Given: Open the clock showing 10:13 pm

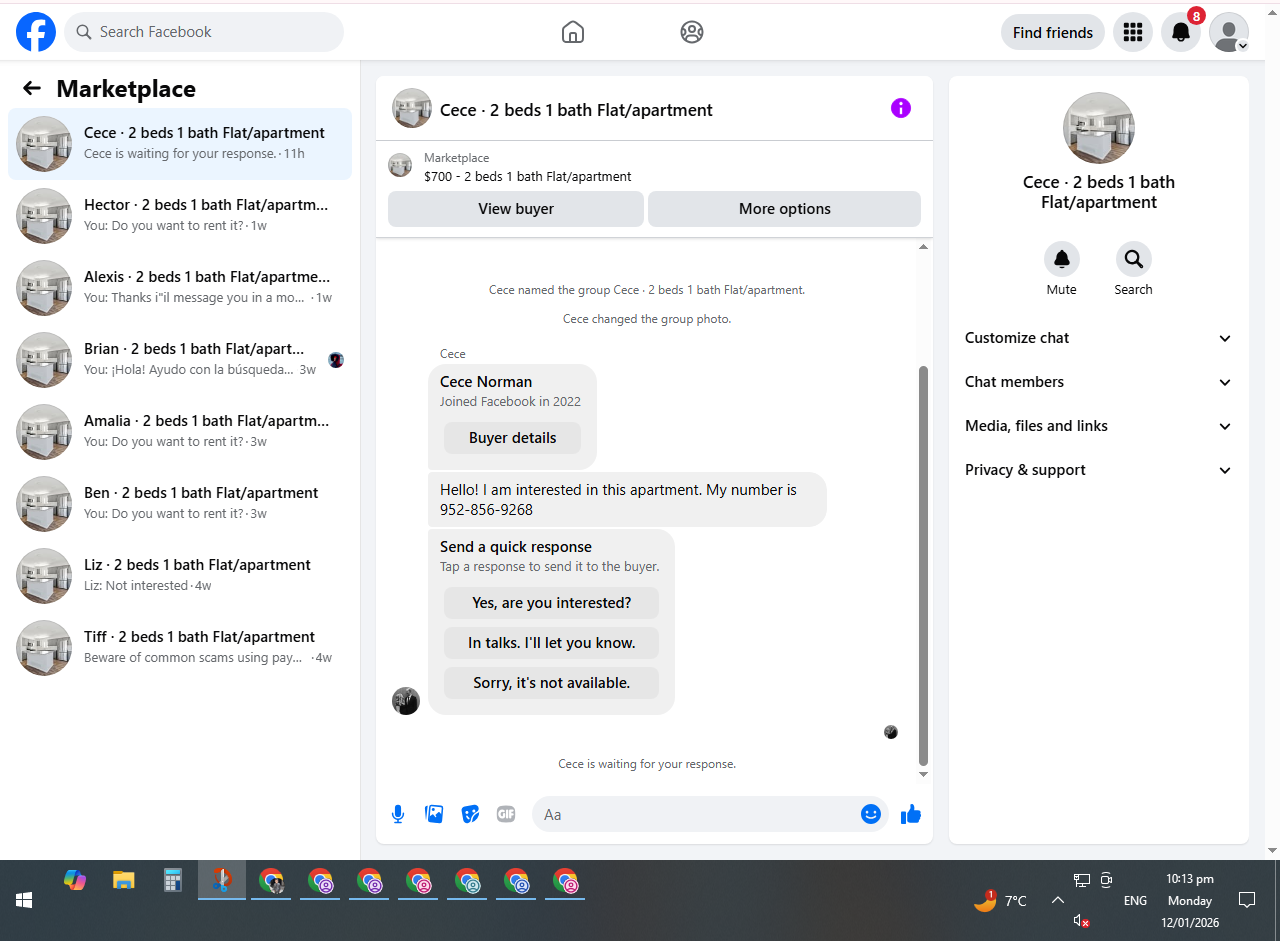Looking at the screenshot, I should pos(1190,900).
